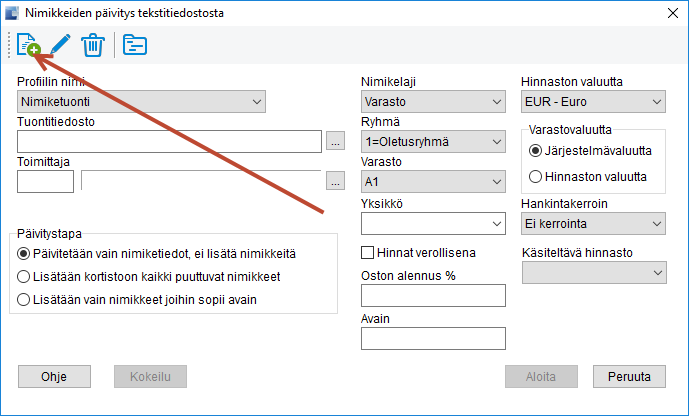The height and width of the screenshot is (416, 689).
Task: Browse for the Tuontitiedosto import file
Action: point(335,141)
